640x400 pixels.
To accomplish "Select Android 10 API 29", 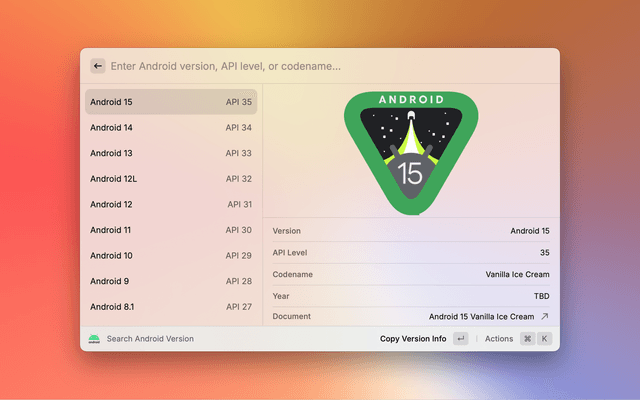I will point(170,256).
